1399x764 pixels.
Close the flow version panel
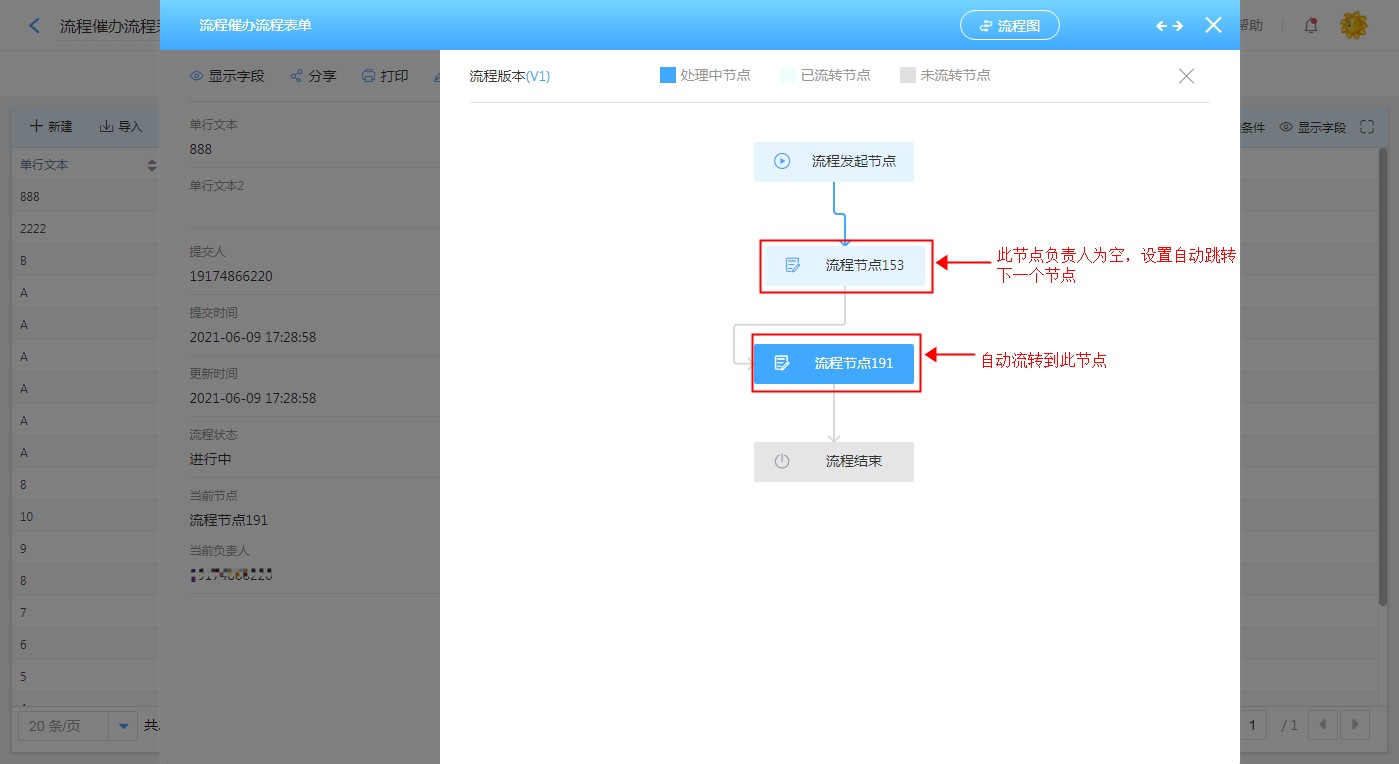(1186, 76)
